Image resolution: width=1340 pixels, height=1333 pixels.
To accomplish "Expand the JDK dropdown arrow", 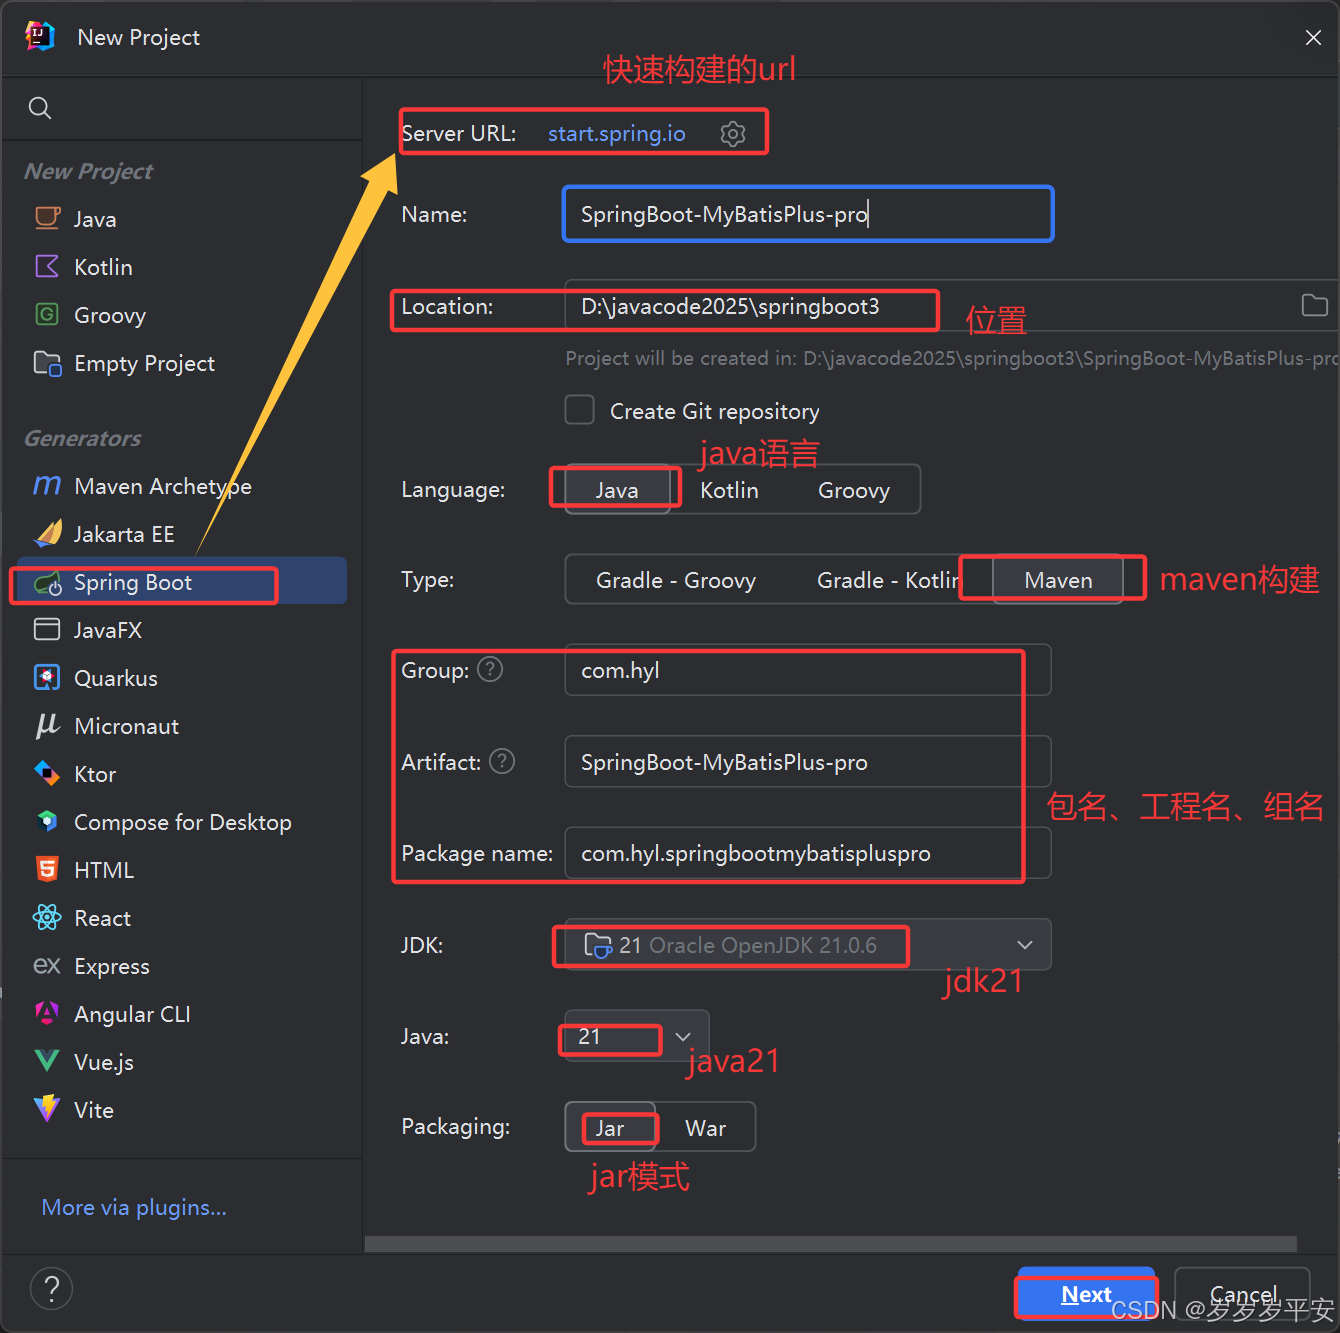I will pos(1025,945).
